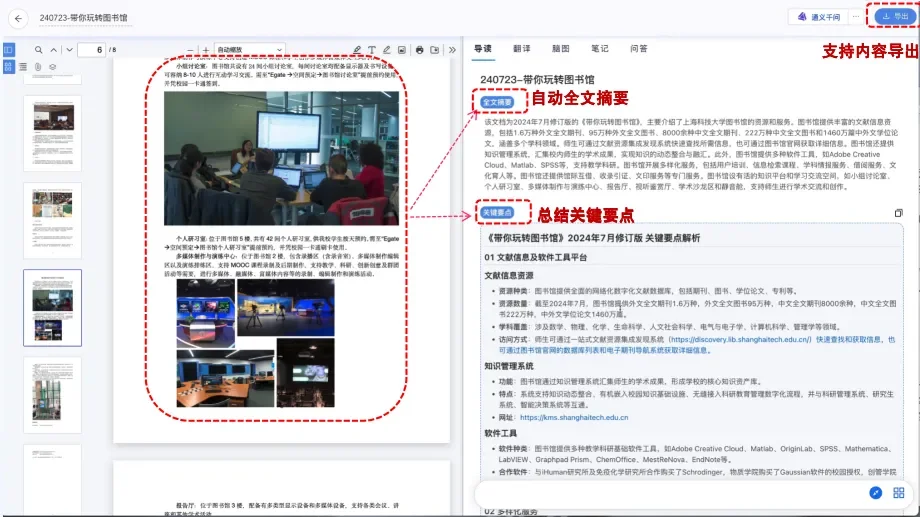Toggle the PDF sidebar panel
The height and width of the screenshot is (517, 920).
tap(8, 49)
